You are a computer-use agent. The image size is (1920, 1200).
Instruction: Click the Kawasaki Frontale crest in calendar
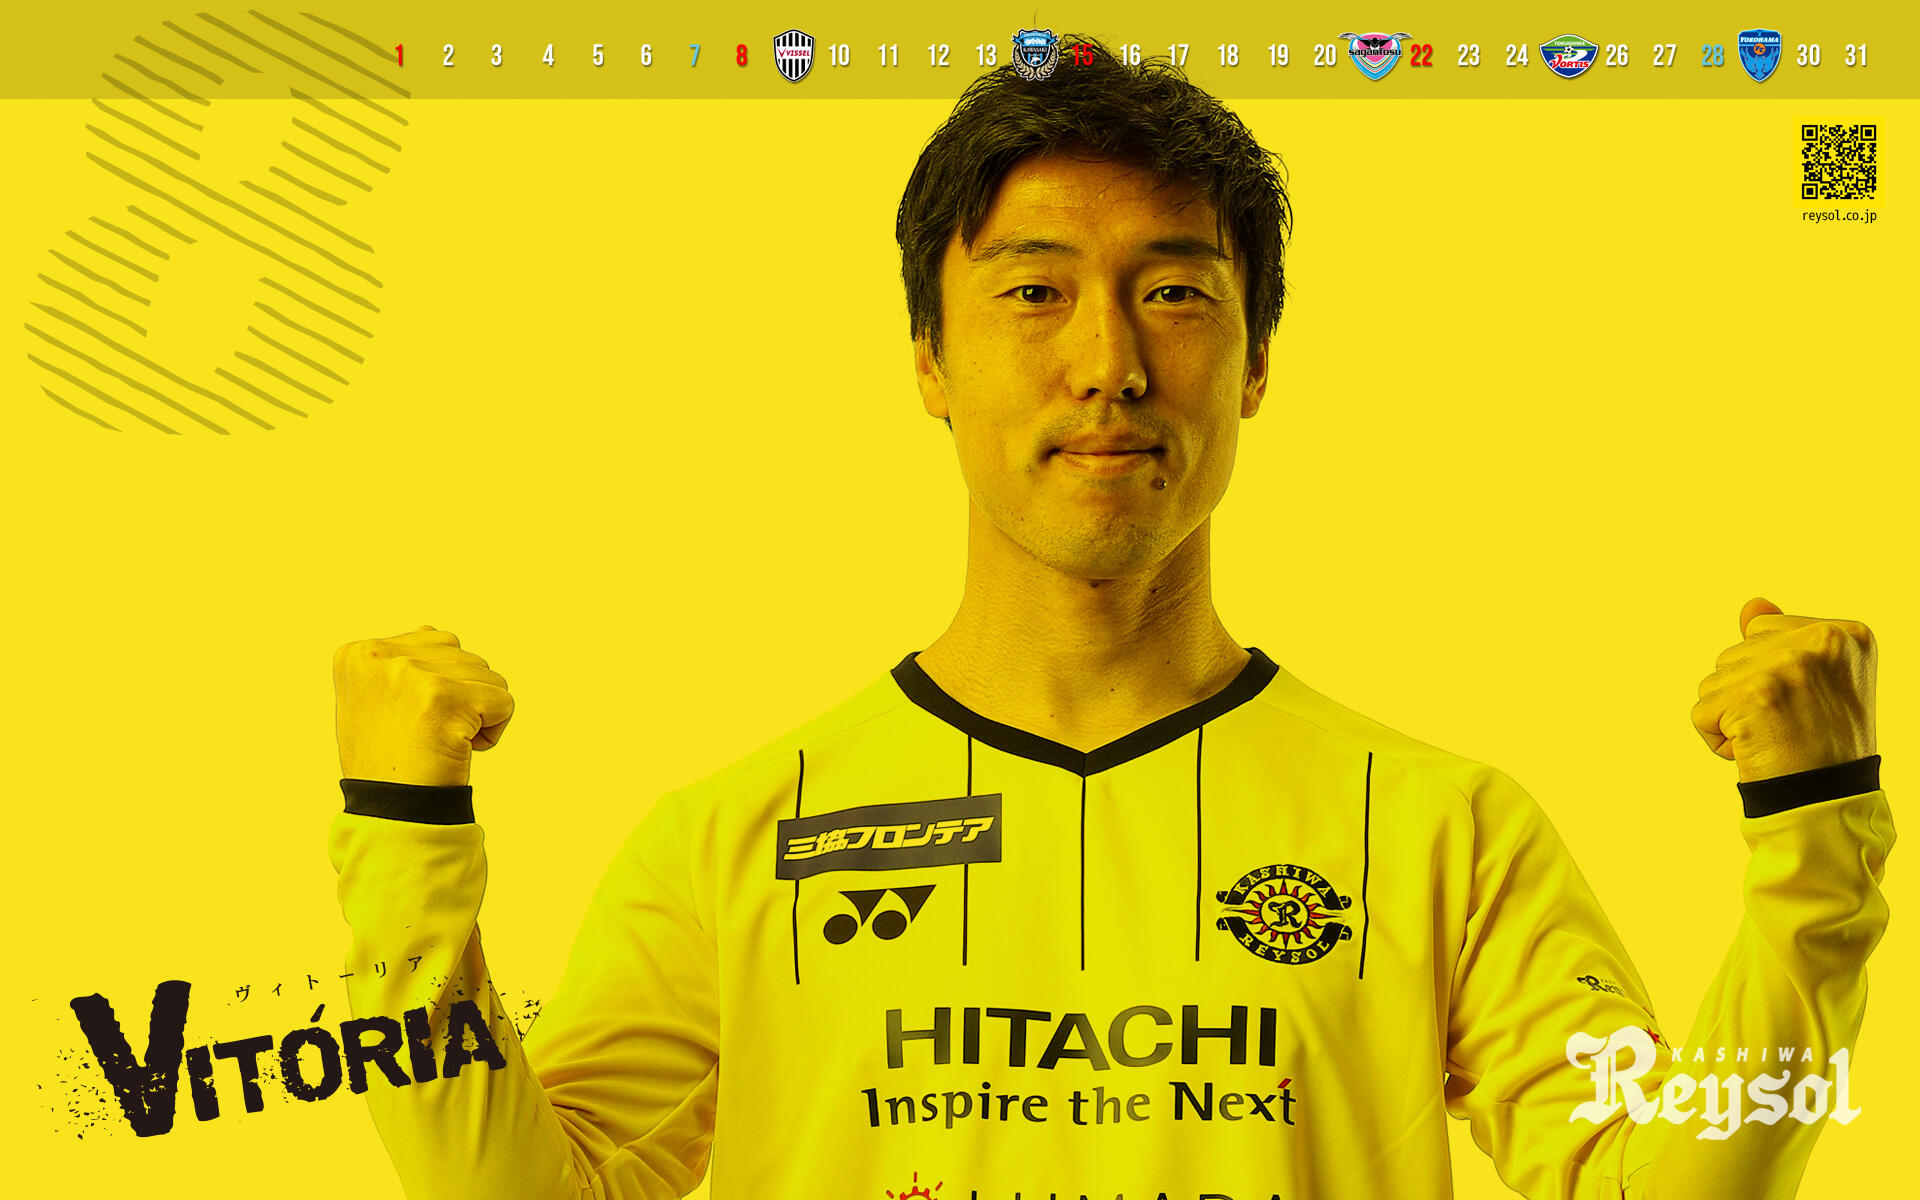[x=1034, y=54]
